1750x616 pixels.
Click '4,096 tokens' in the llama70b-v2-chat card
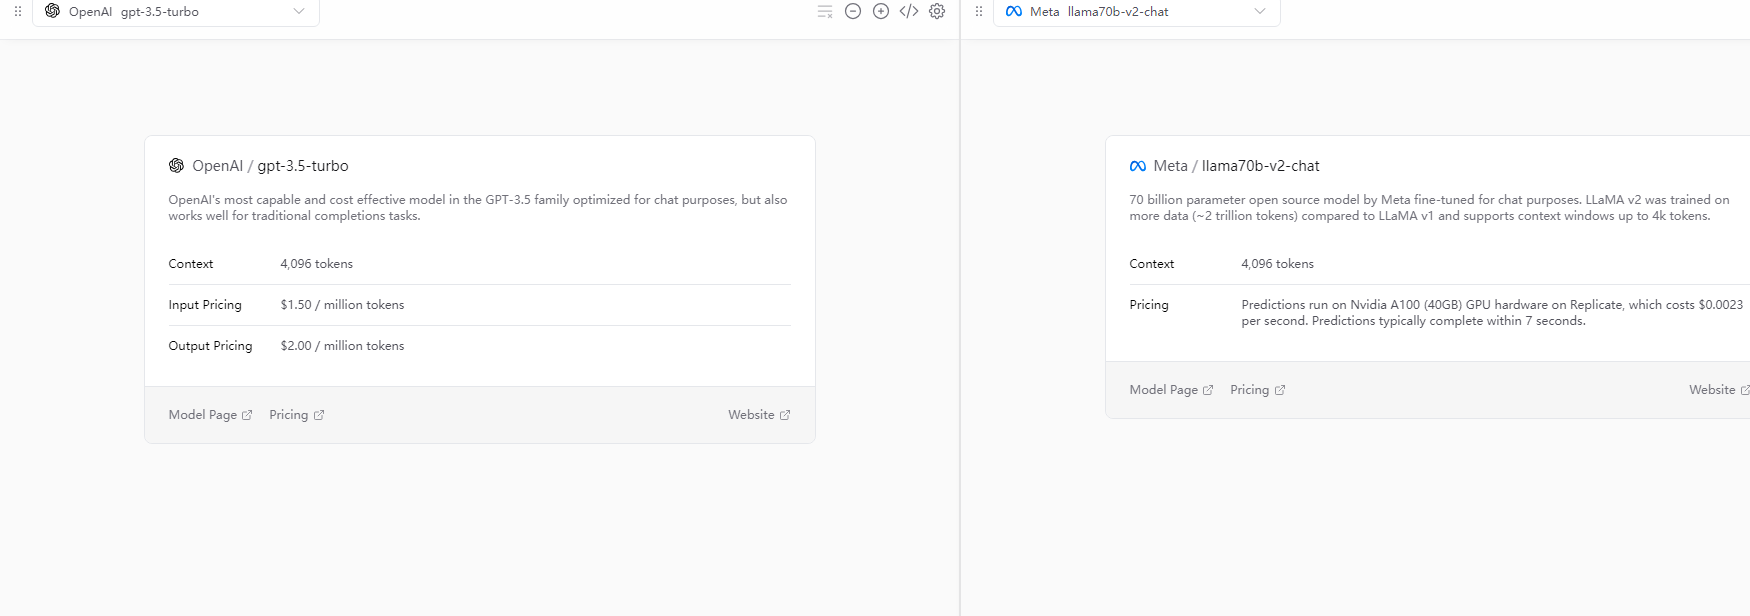pos(1277,264)
